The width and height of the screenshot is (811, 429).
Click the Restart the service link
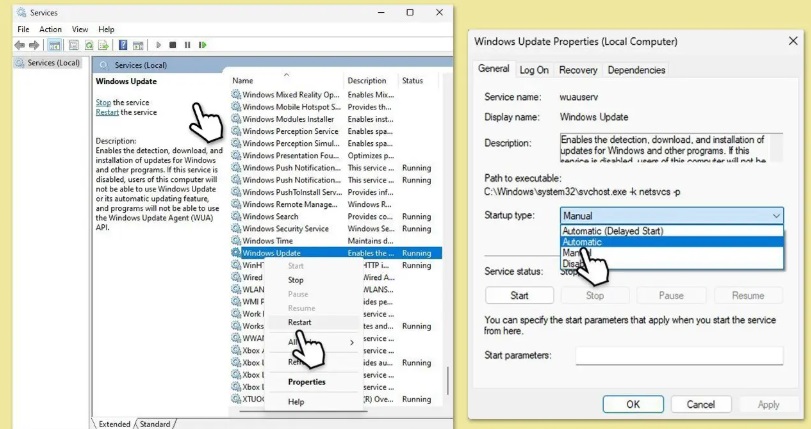(107, 112)
